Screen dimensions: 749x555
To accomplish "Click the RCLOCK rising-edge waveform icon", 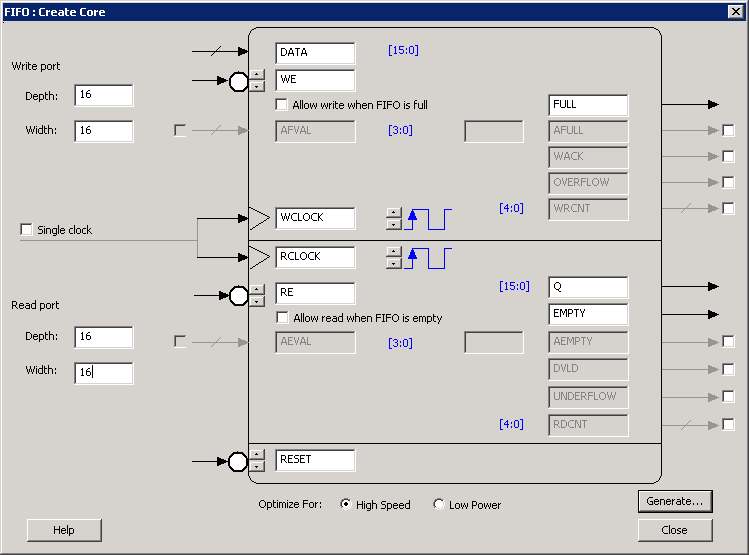I will click(428, 258).
